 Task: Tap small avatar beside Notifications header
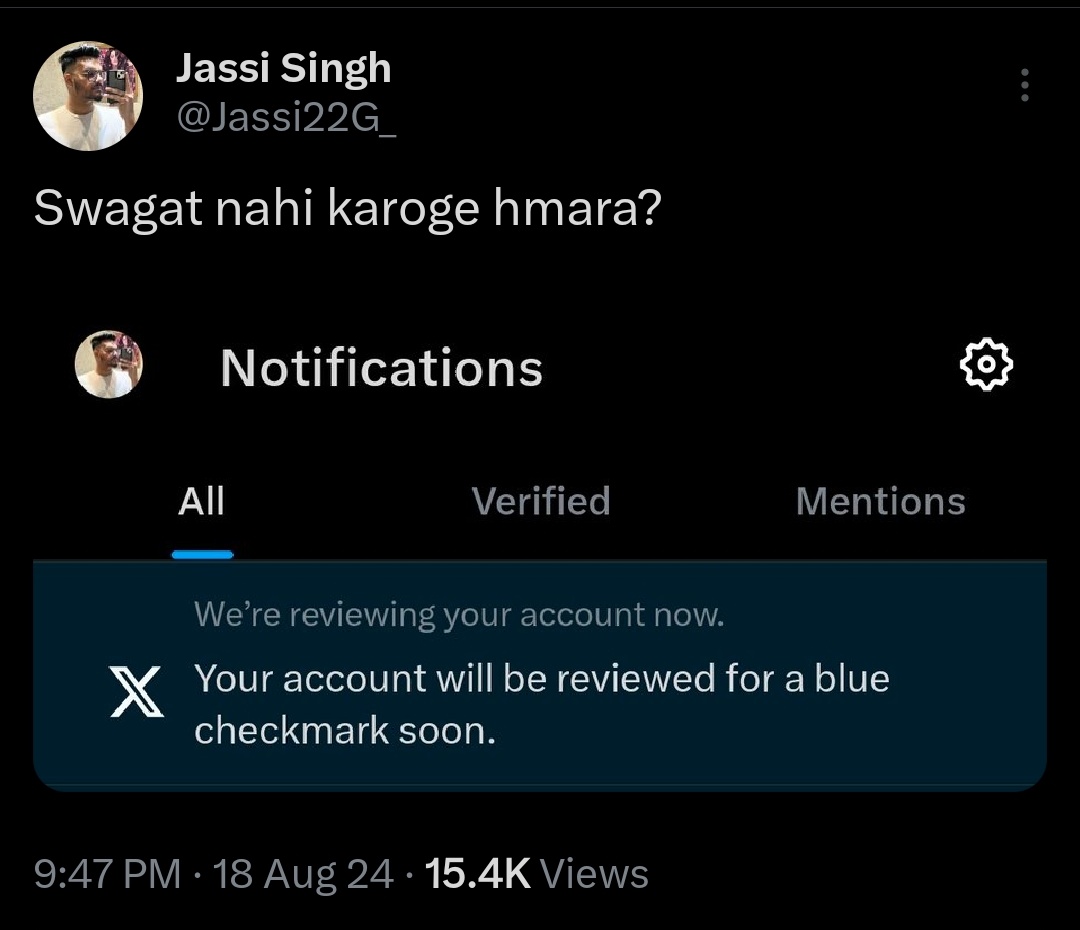point(109,364)
